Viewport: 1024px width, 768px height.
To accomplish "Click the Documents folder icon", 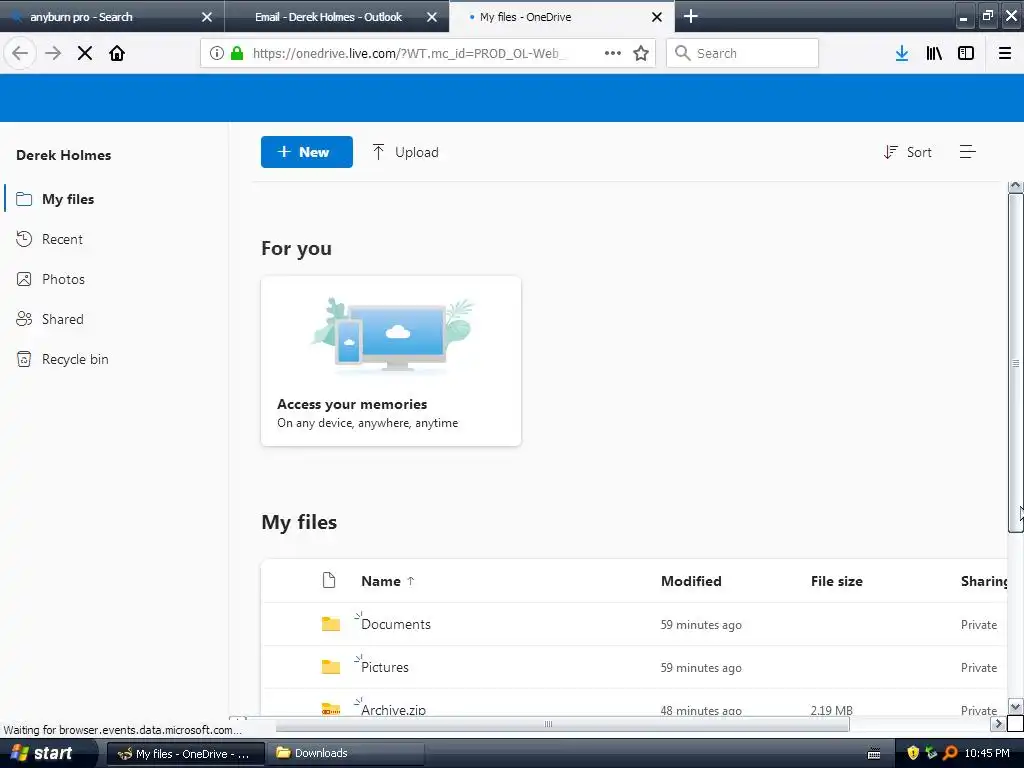I will point(331,624).
